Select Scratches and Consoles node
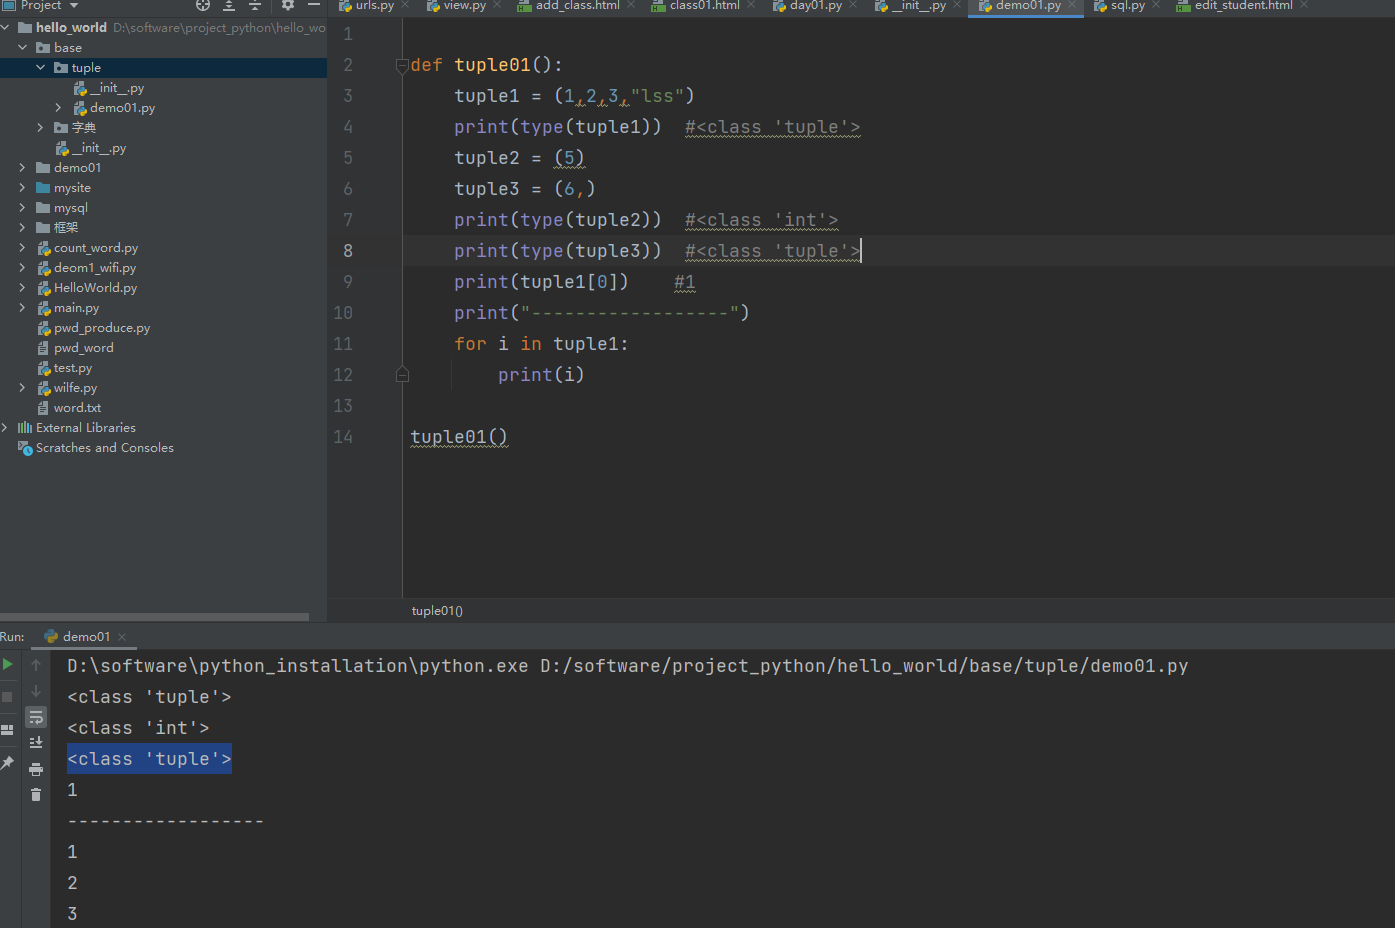This screenshot has height=928, width=1395. tap(96, 448)
